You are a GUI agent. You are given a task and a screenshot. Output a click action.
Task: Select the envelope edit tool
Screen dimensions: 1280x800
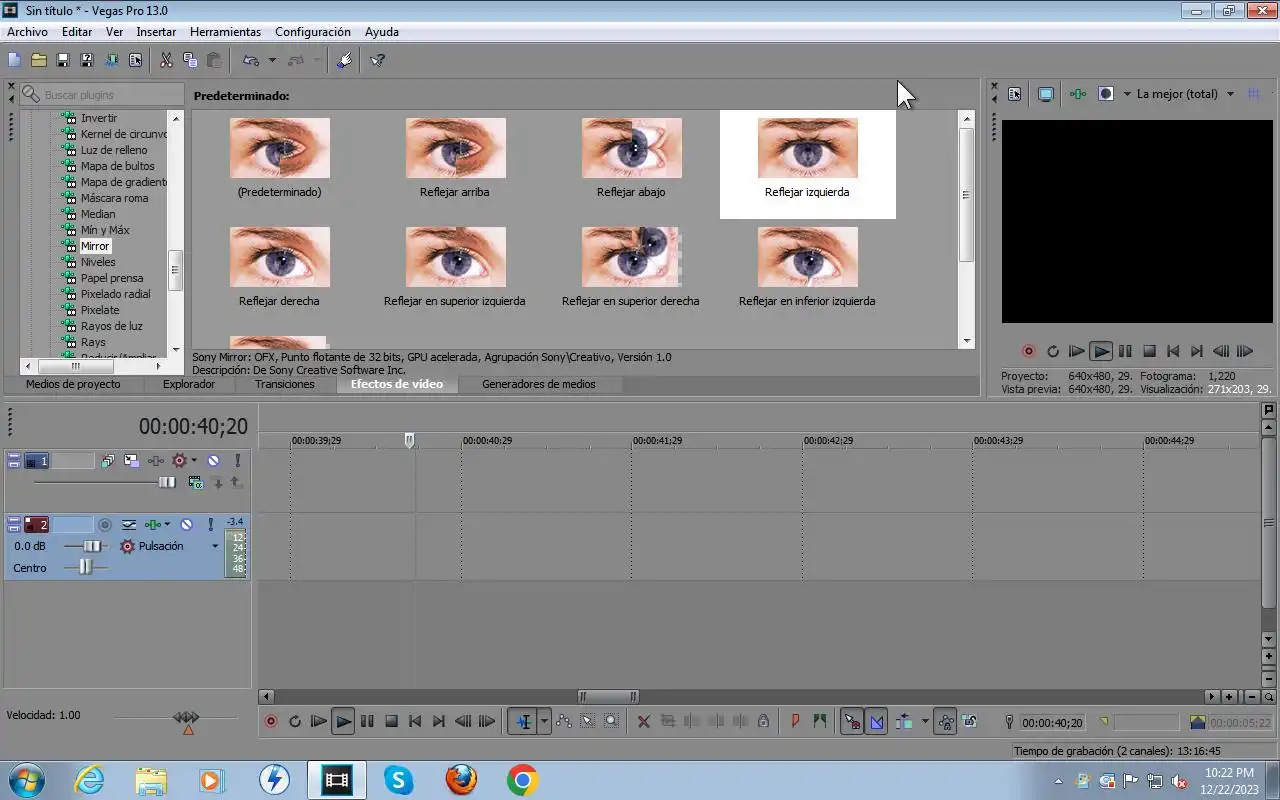click(x=564, y=721)
